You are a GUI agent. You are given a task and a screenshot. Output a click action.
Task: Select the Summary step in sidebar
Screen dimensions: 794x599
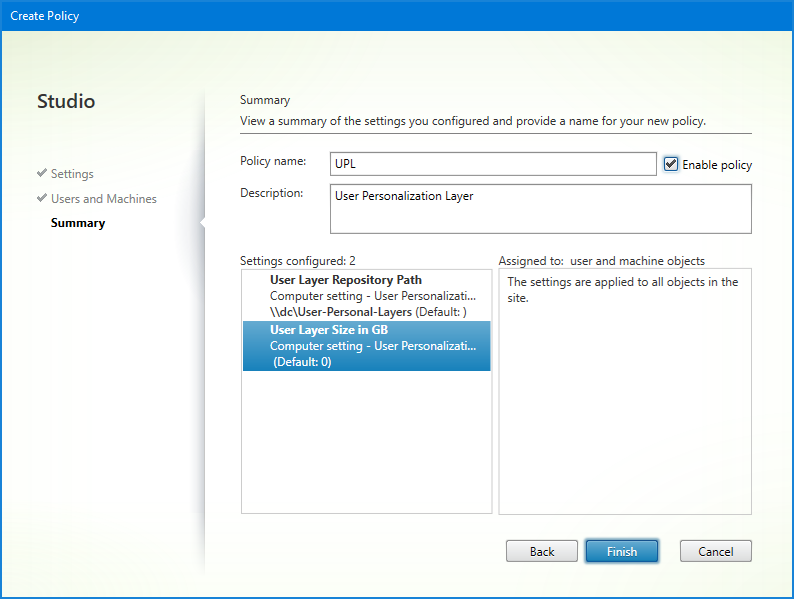[x=78, y=223]
